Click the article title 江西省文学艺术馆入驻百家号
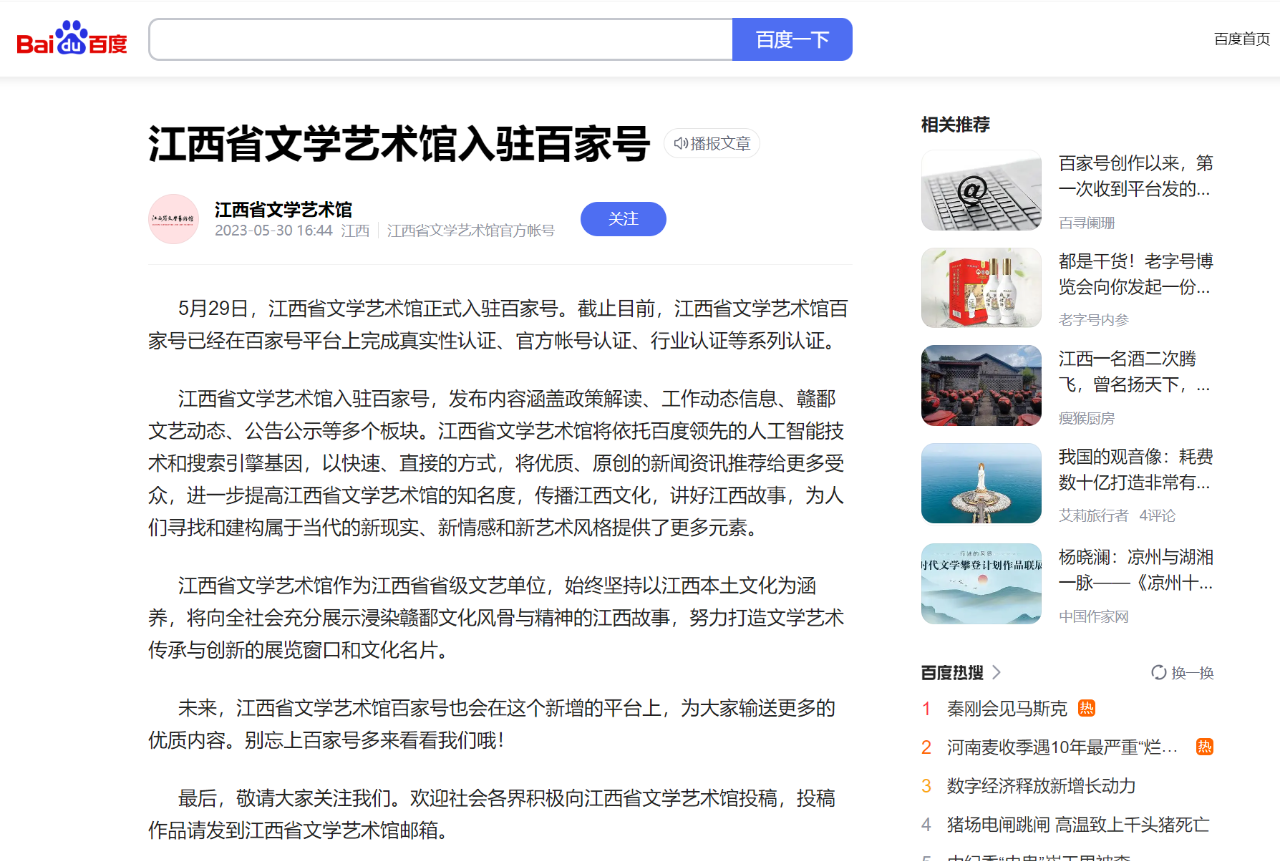This screenshot has width=1280, height=861. pos(400,144)
